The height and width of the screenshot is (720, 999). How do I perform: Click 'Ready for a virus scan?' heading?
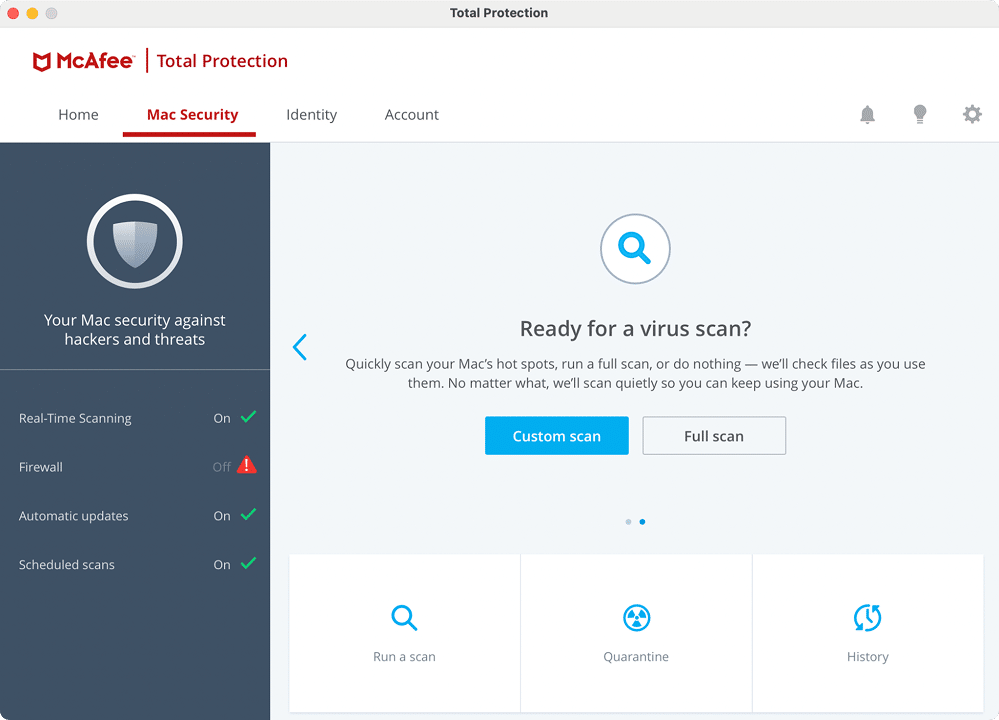tap(635, 329)
